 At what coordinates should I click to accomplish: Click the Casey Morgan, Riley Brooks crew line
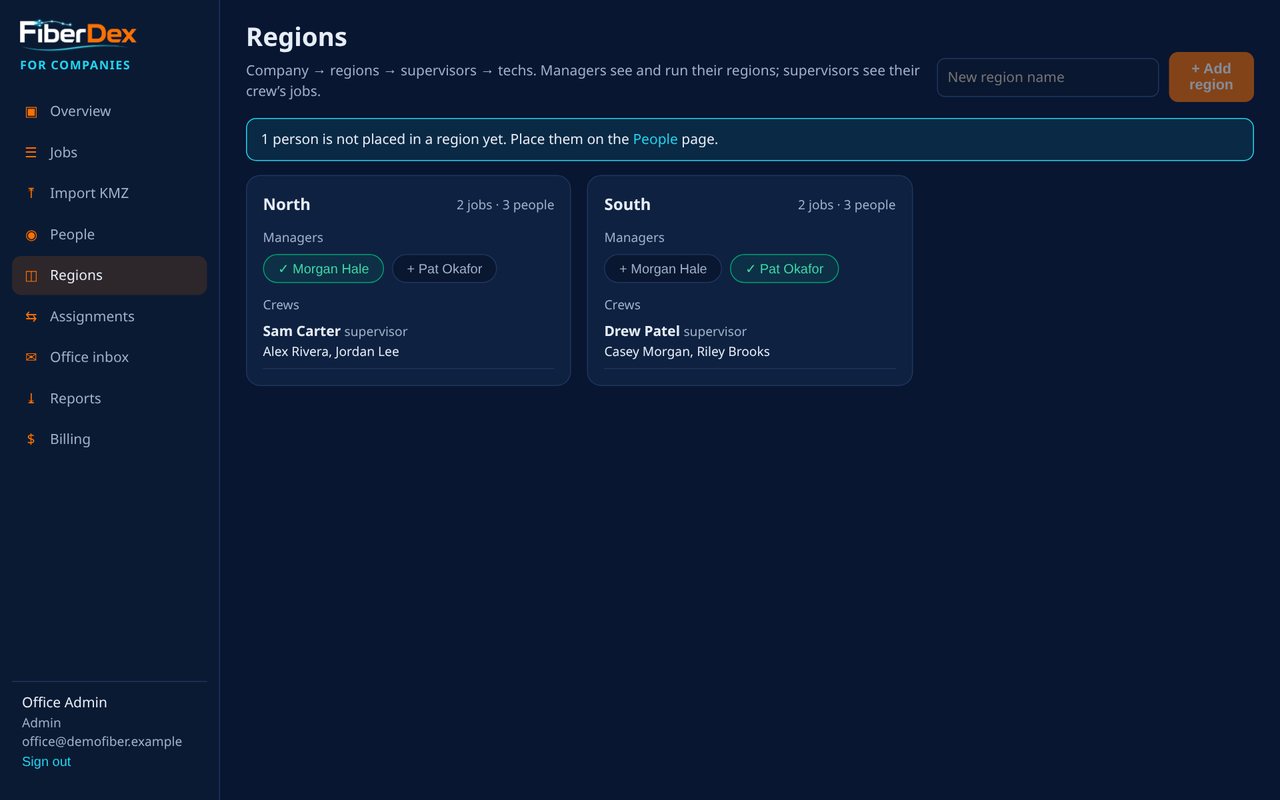[687, 352]
